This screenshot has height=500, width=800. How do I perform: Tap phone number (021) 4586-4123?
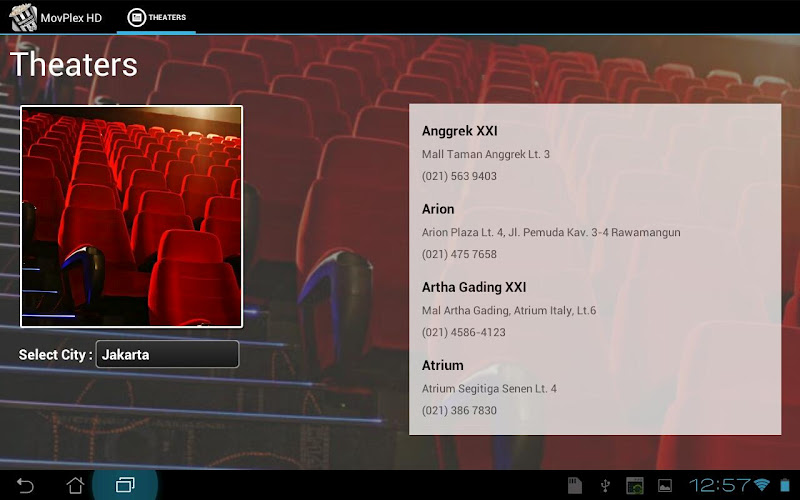(463, 332)
